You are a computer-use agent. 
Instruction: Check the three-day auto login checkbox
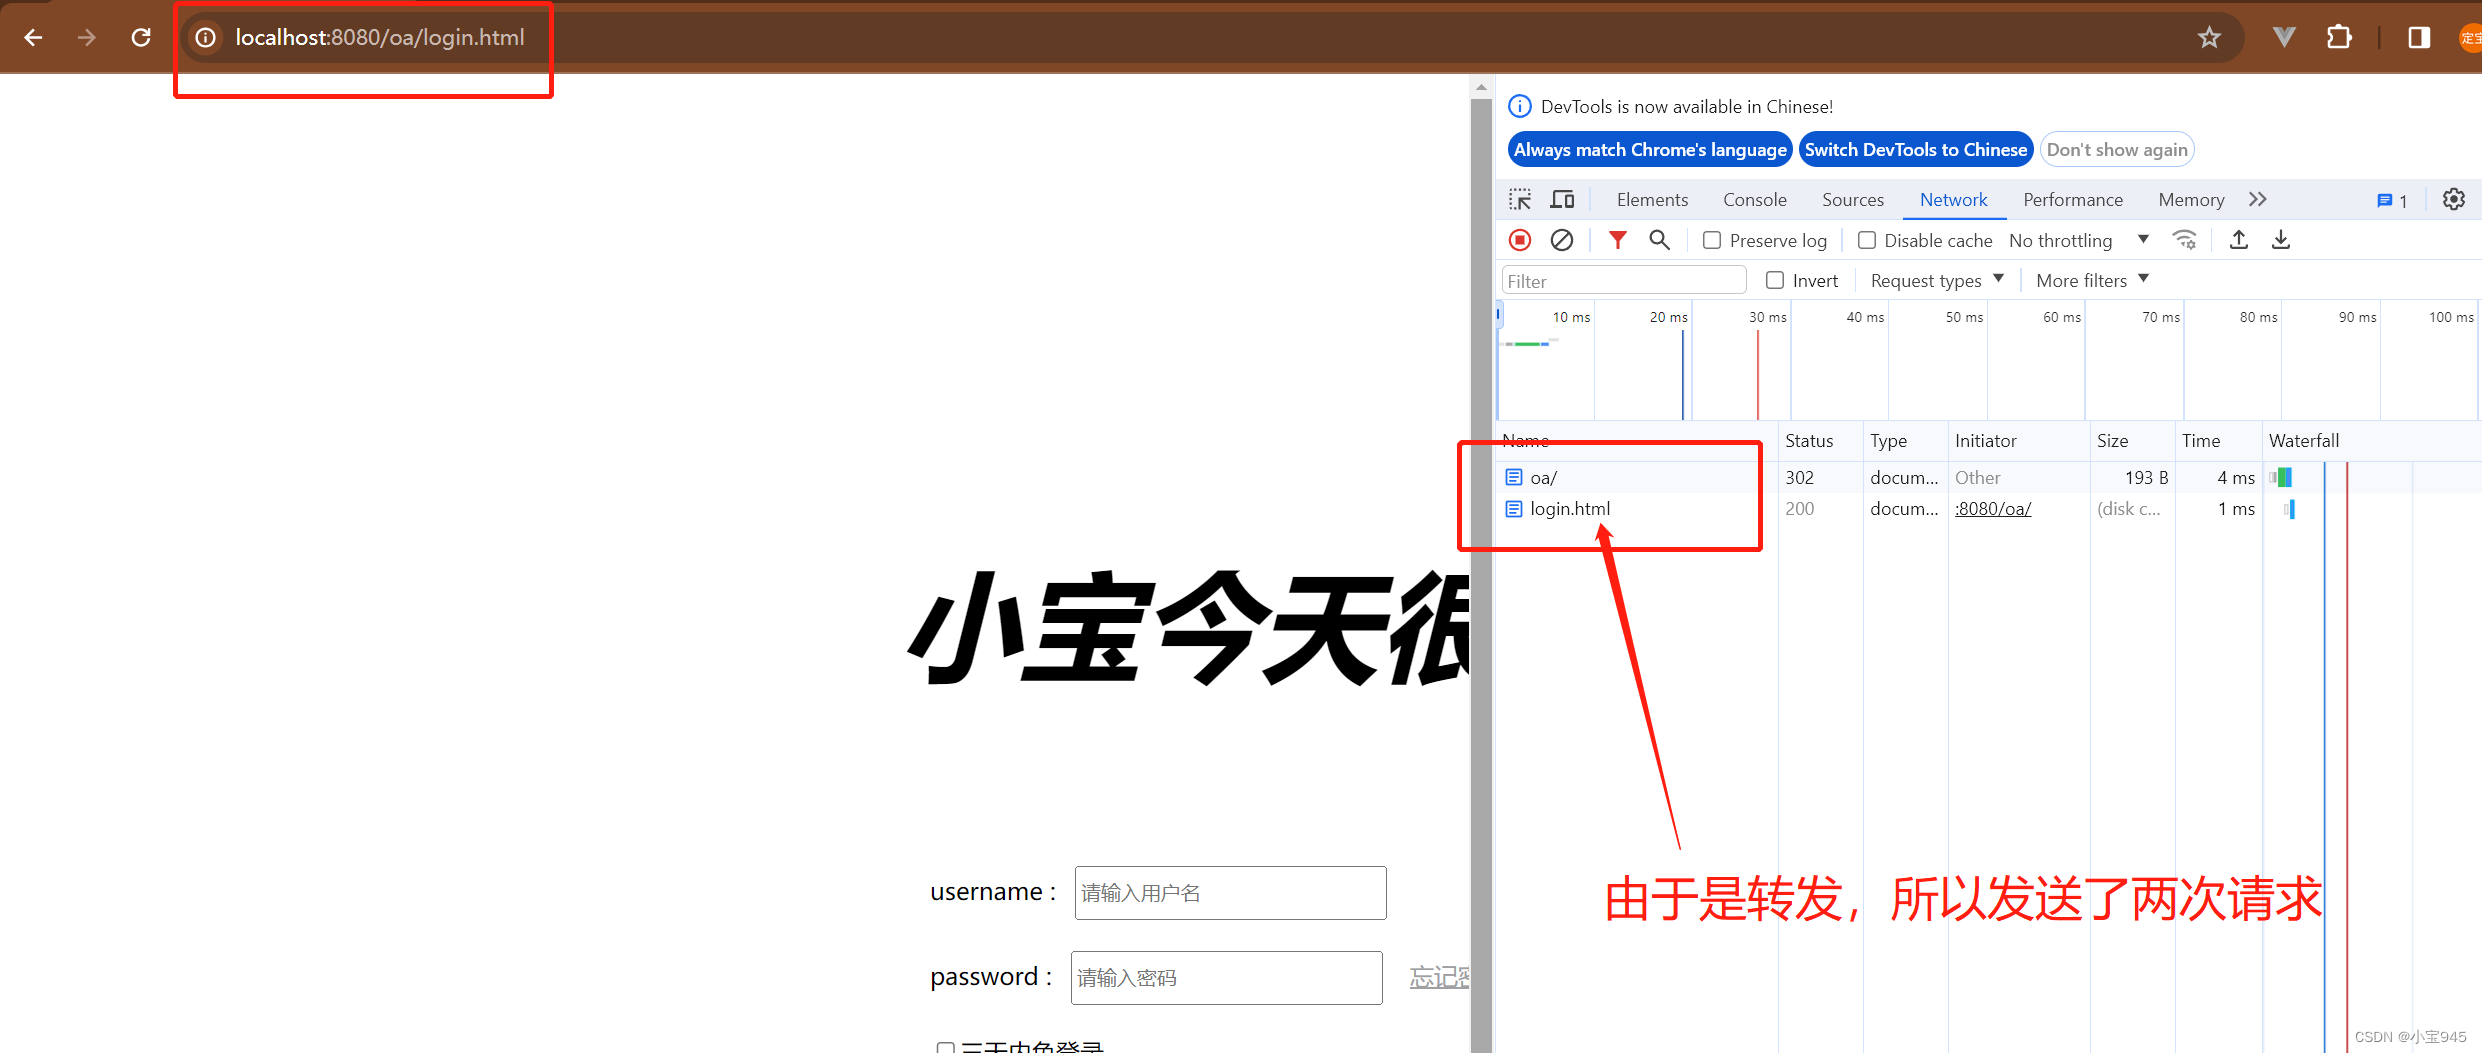pos(945,1047)
